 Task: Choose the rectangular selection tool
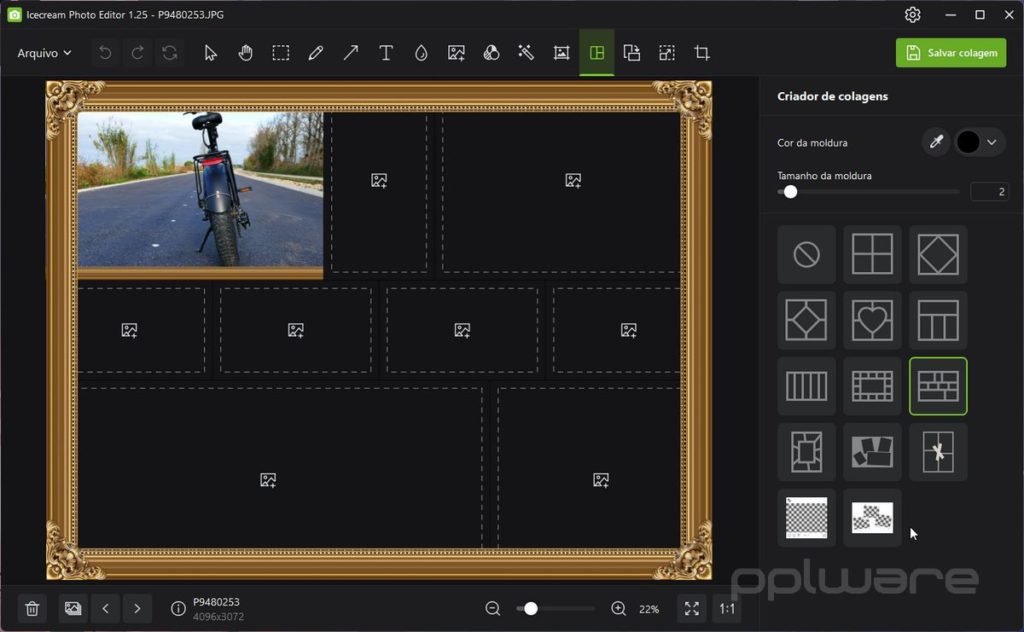(x=281, y=53)
